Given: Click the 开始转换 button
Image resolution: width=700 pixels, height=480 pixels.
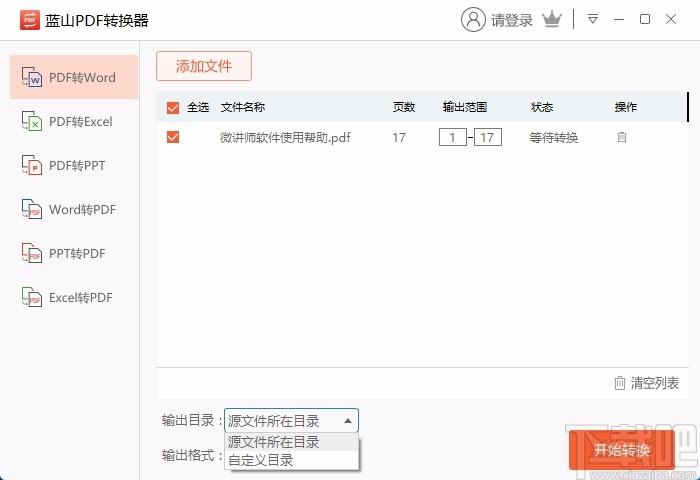Looking at the screenshot, I should pyautogui.click(x=621, y=450).
